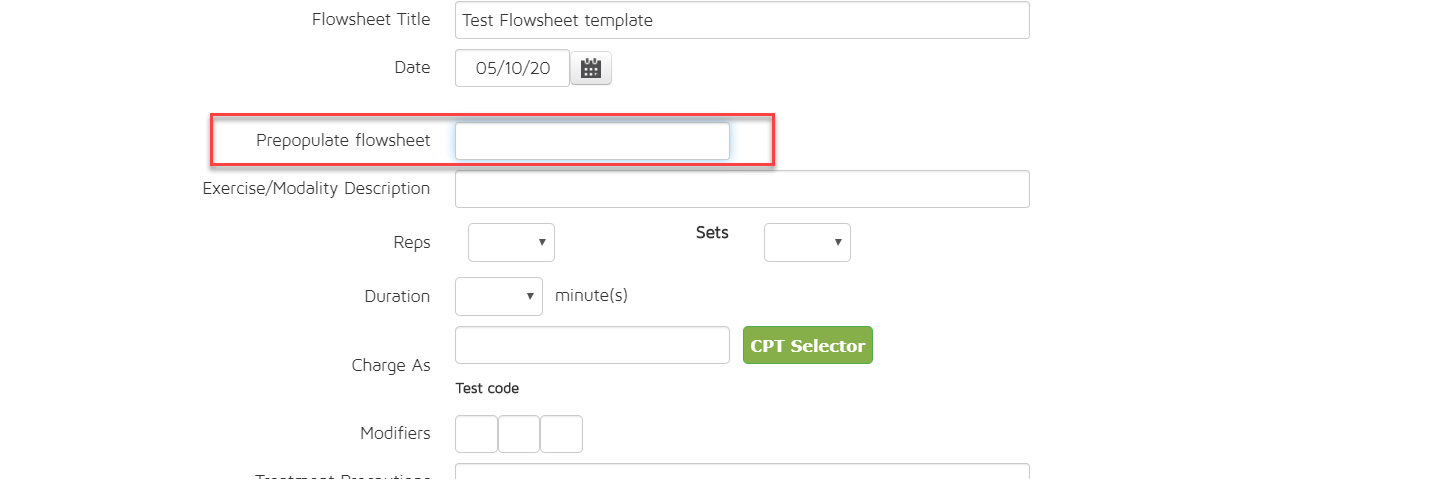Click the Flowsheet Title text field
Screen dimensions: 1452x487
741,20
